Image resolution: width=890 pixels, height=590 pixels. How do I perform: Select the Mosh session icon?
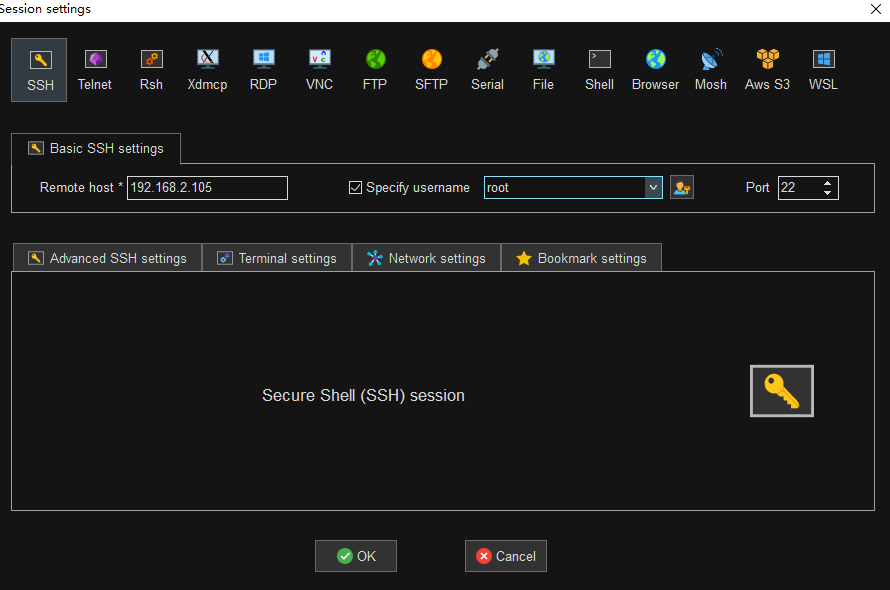pyautogui.click(x=711, y=70)
